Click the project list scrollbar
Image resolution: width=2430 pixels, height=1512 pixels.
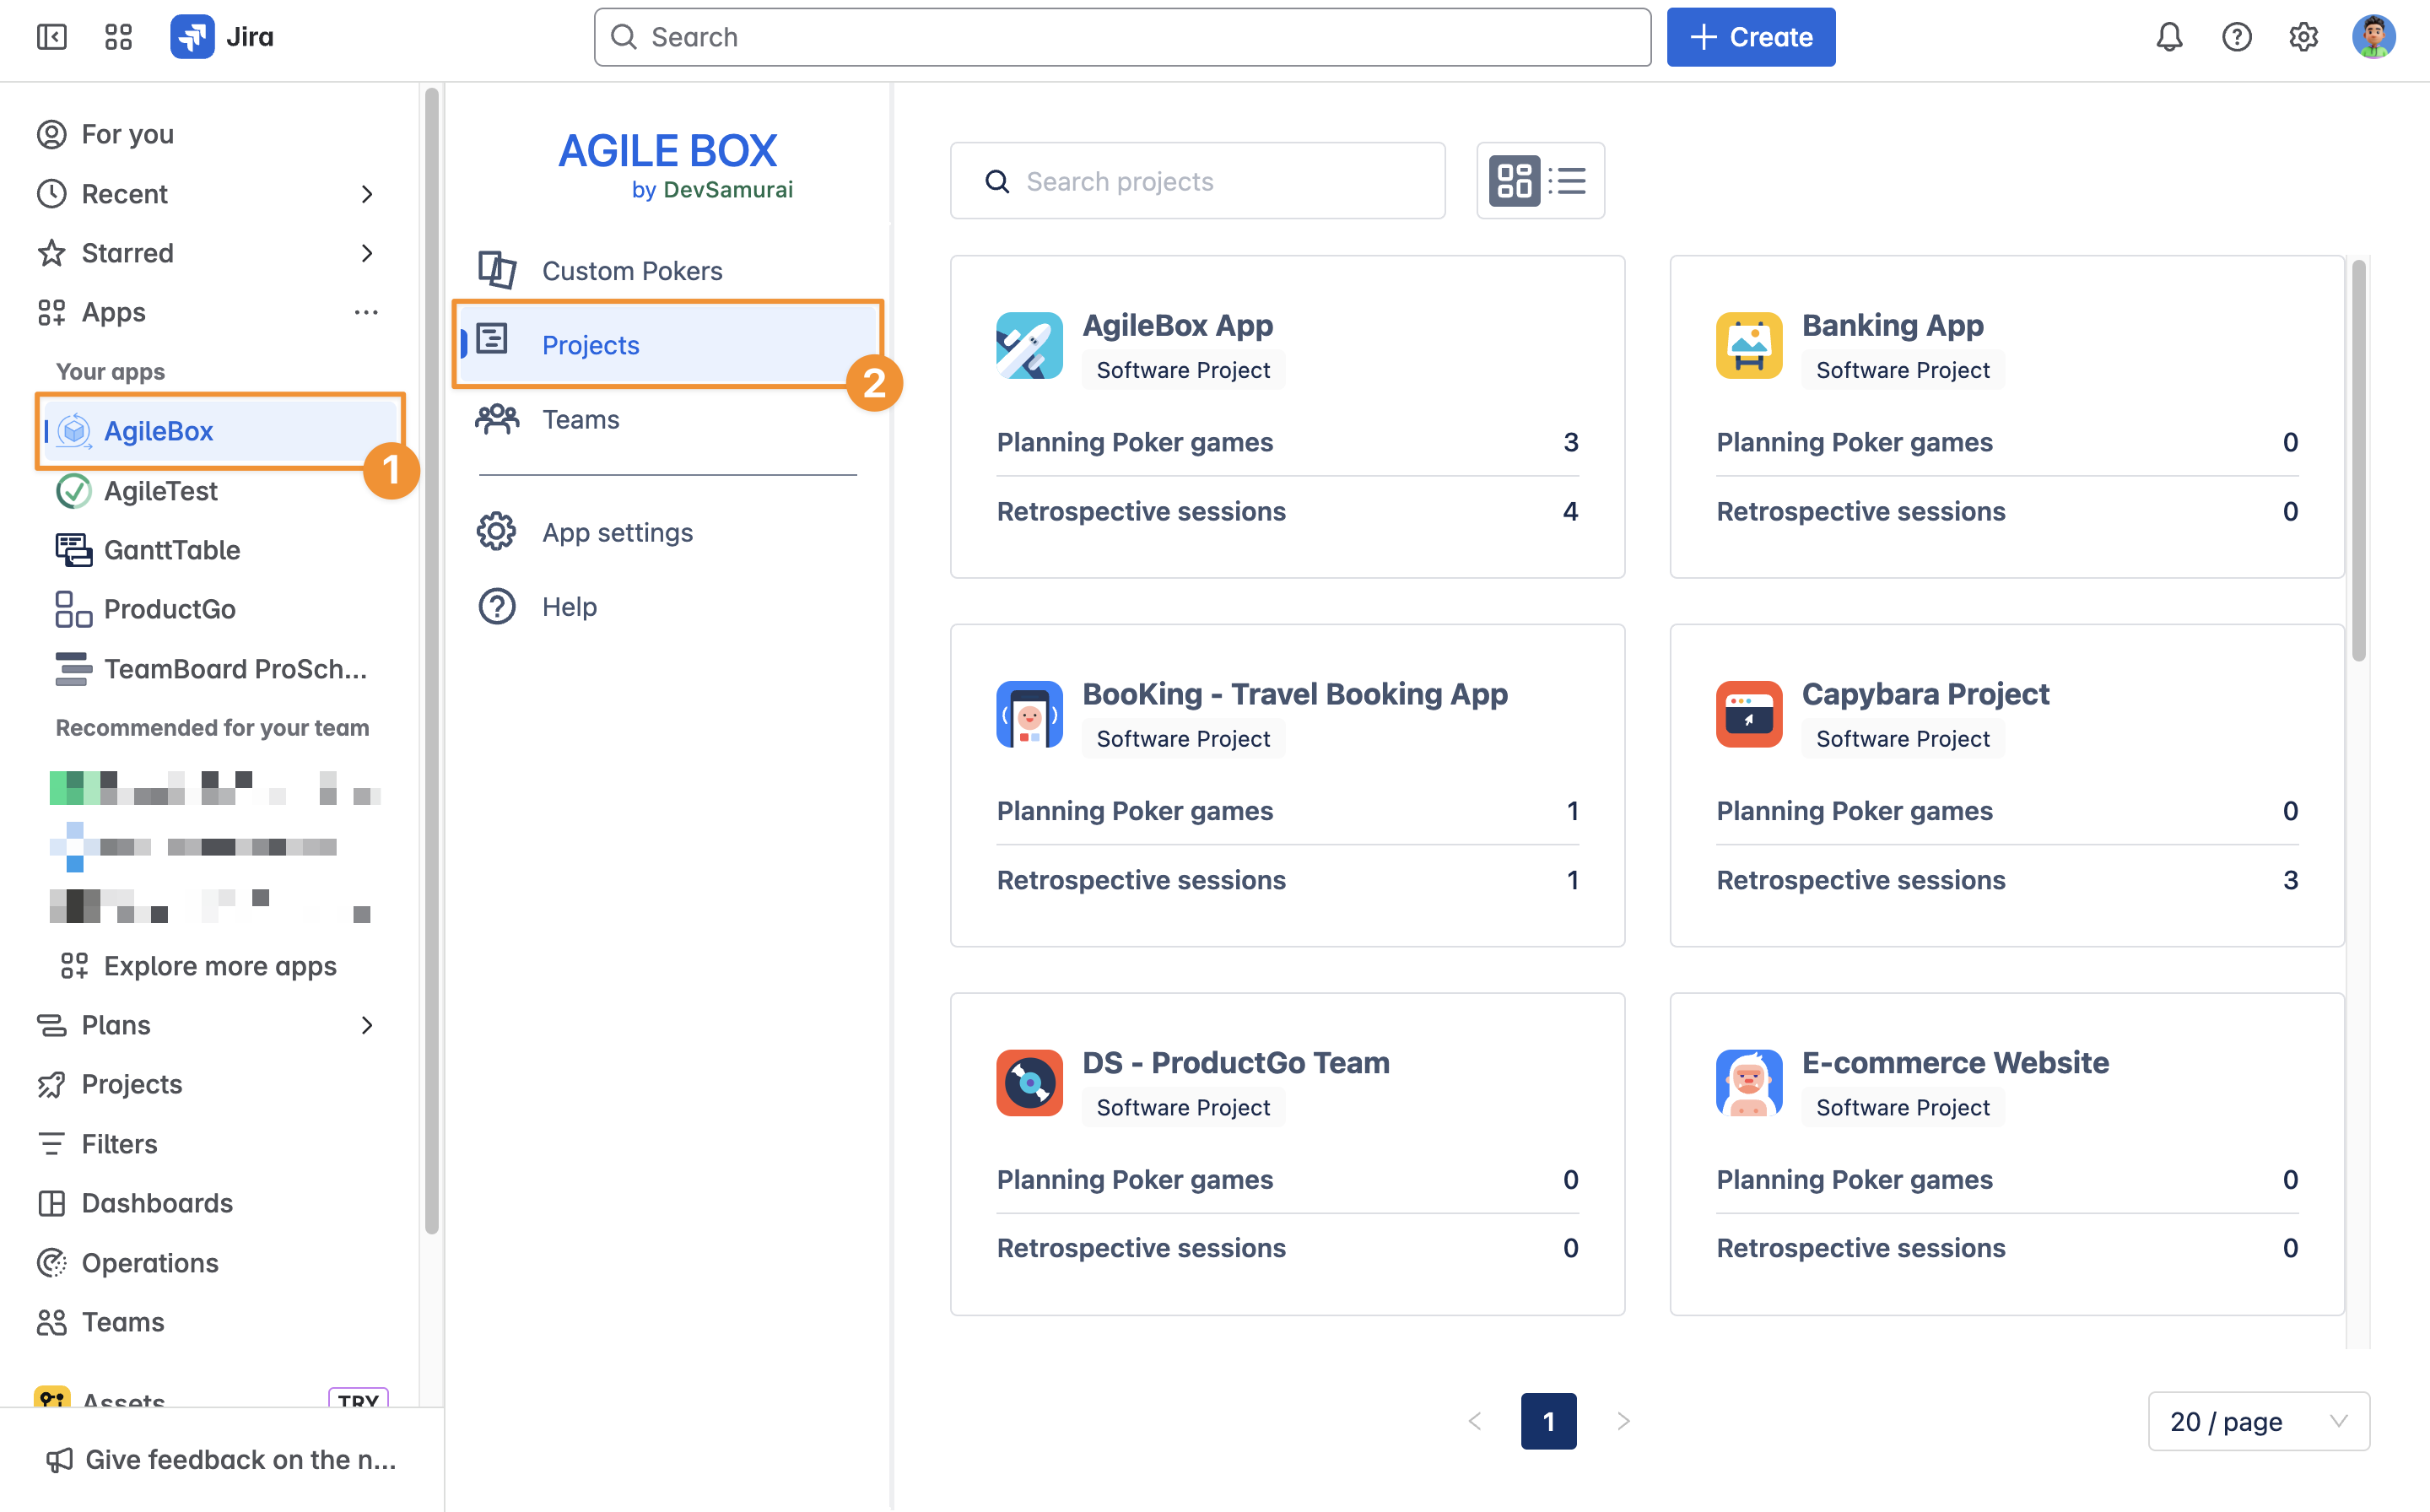click(2358, 460)
